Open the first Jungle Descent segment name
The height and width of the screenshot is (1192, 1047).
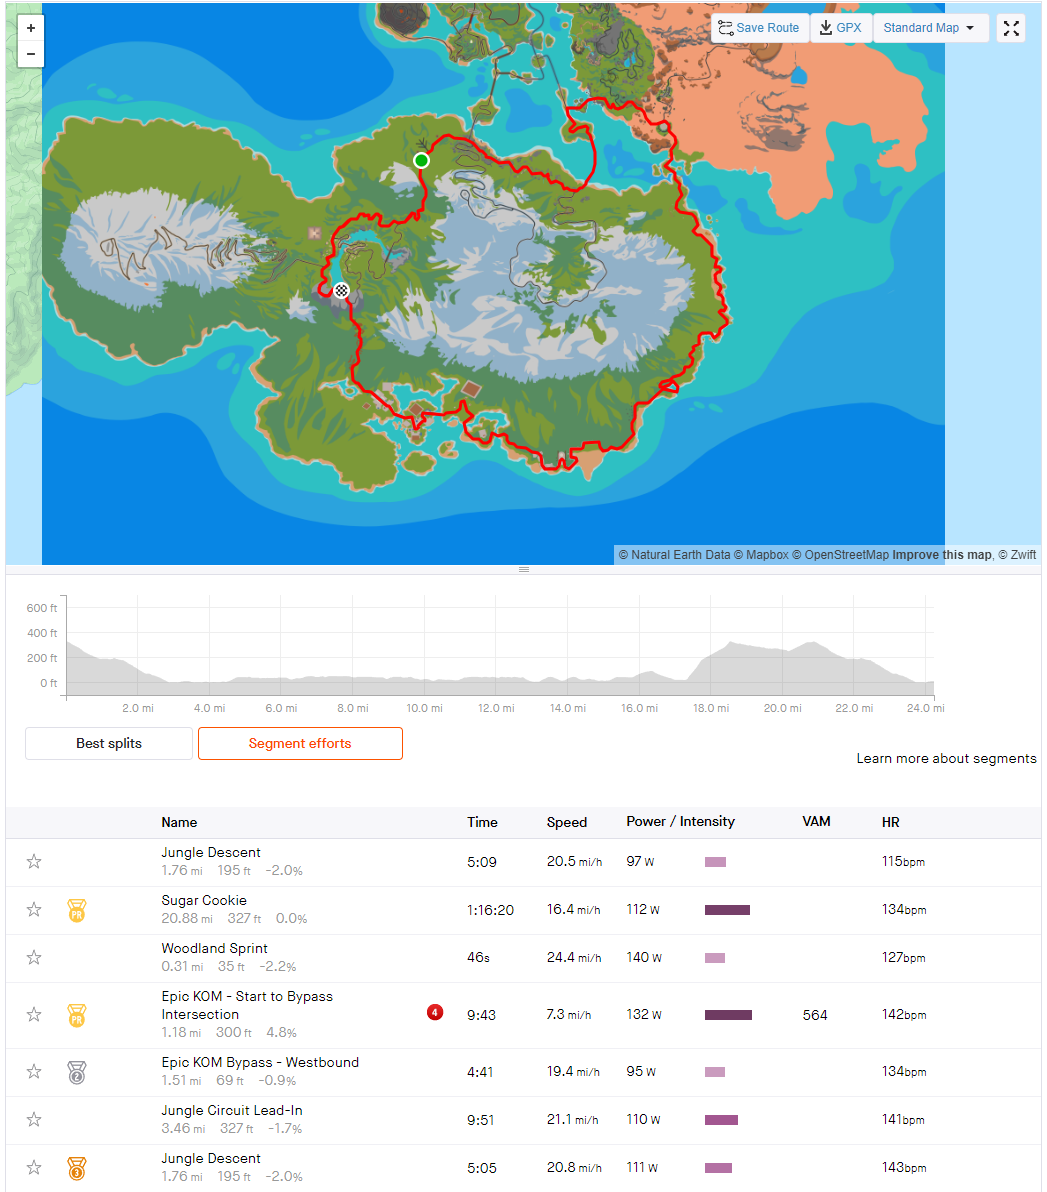click(x=211, y=852)
